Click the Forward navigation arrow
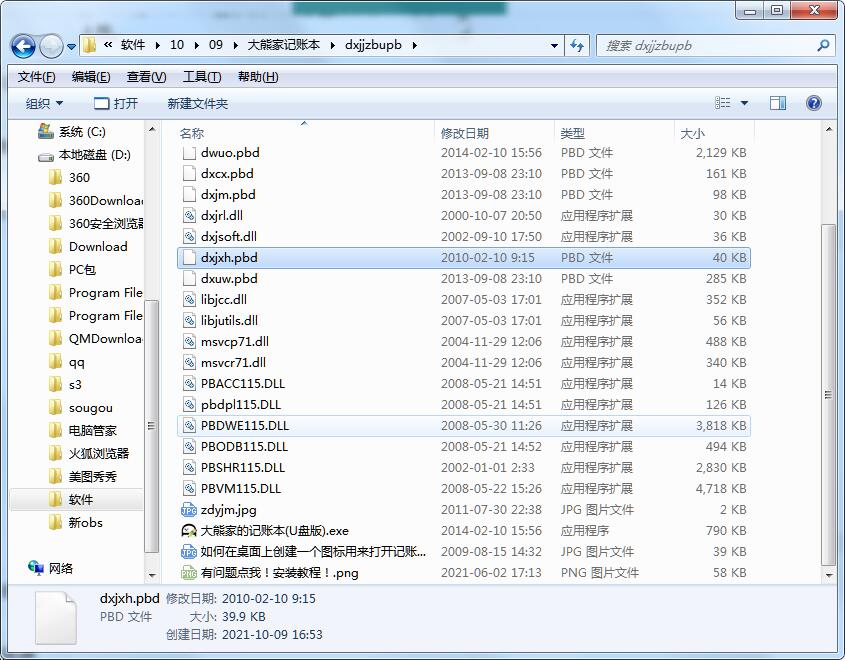Viewport: 845px width, 660px height. (51, 46)
